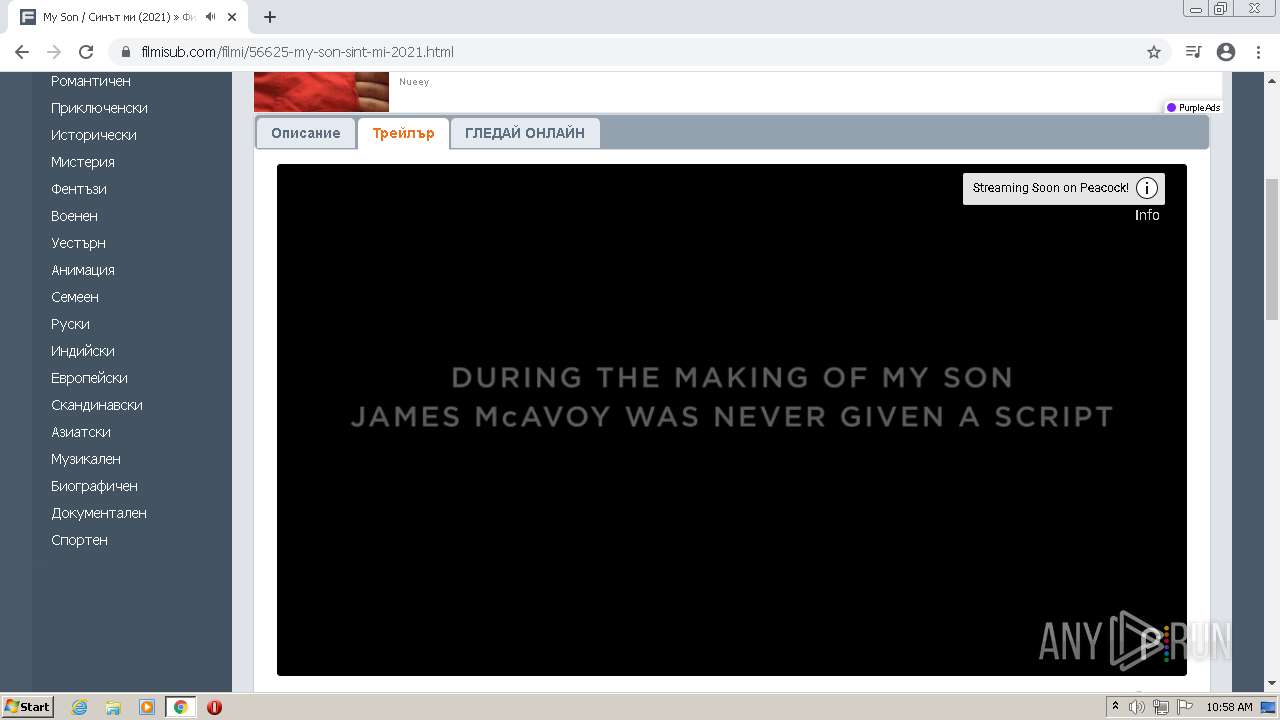Click the network tray icon

[x=1161, y=707]
